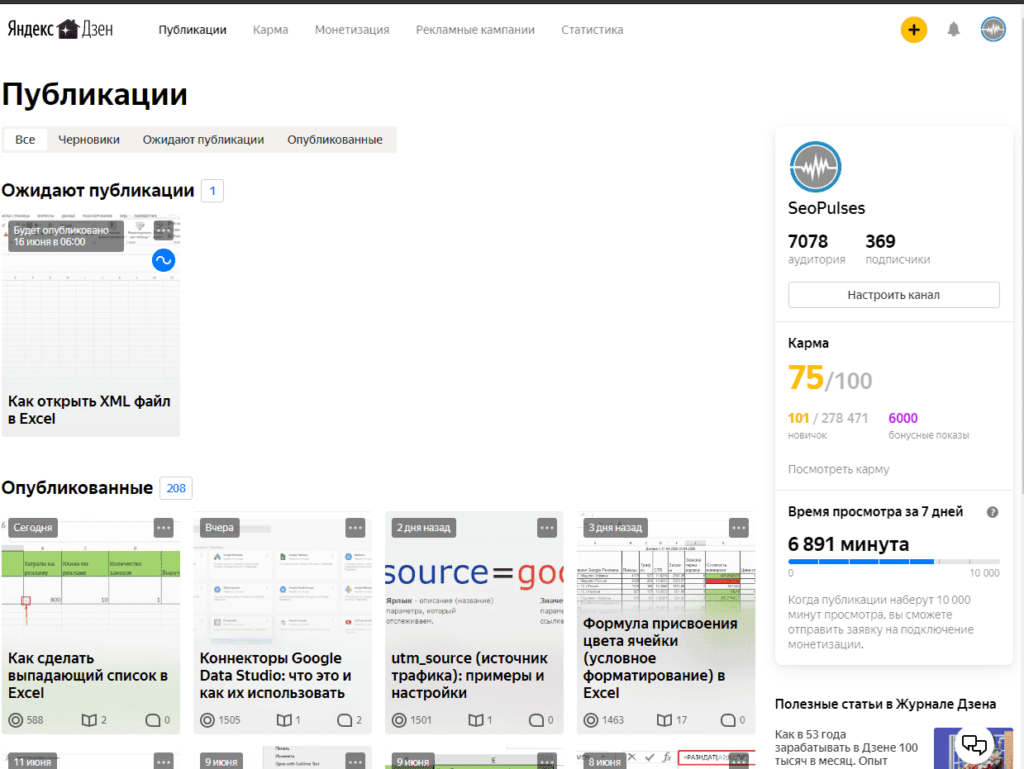Click the Вчера date label on the card
Viewport: 1024px width, 769px height.
point(219,527)
